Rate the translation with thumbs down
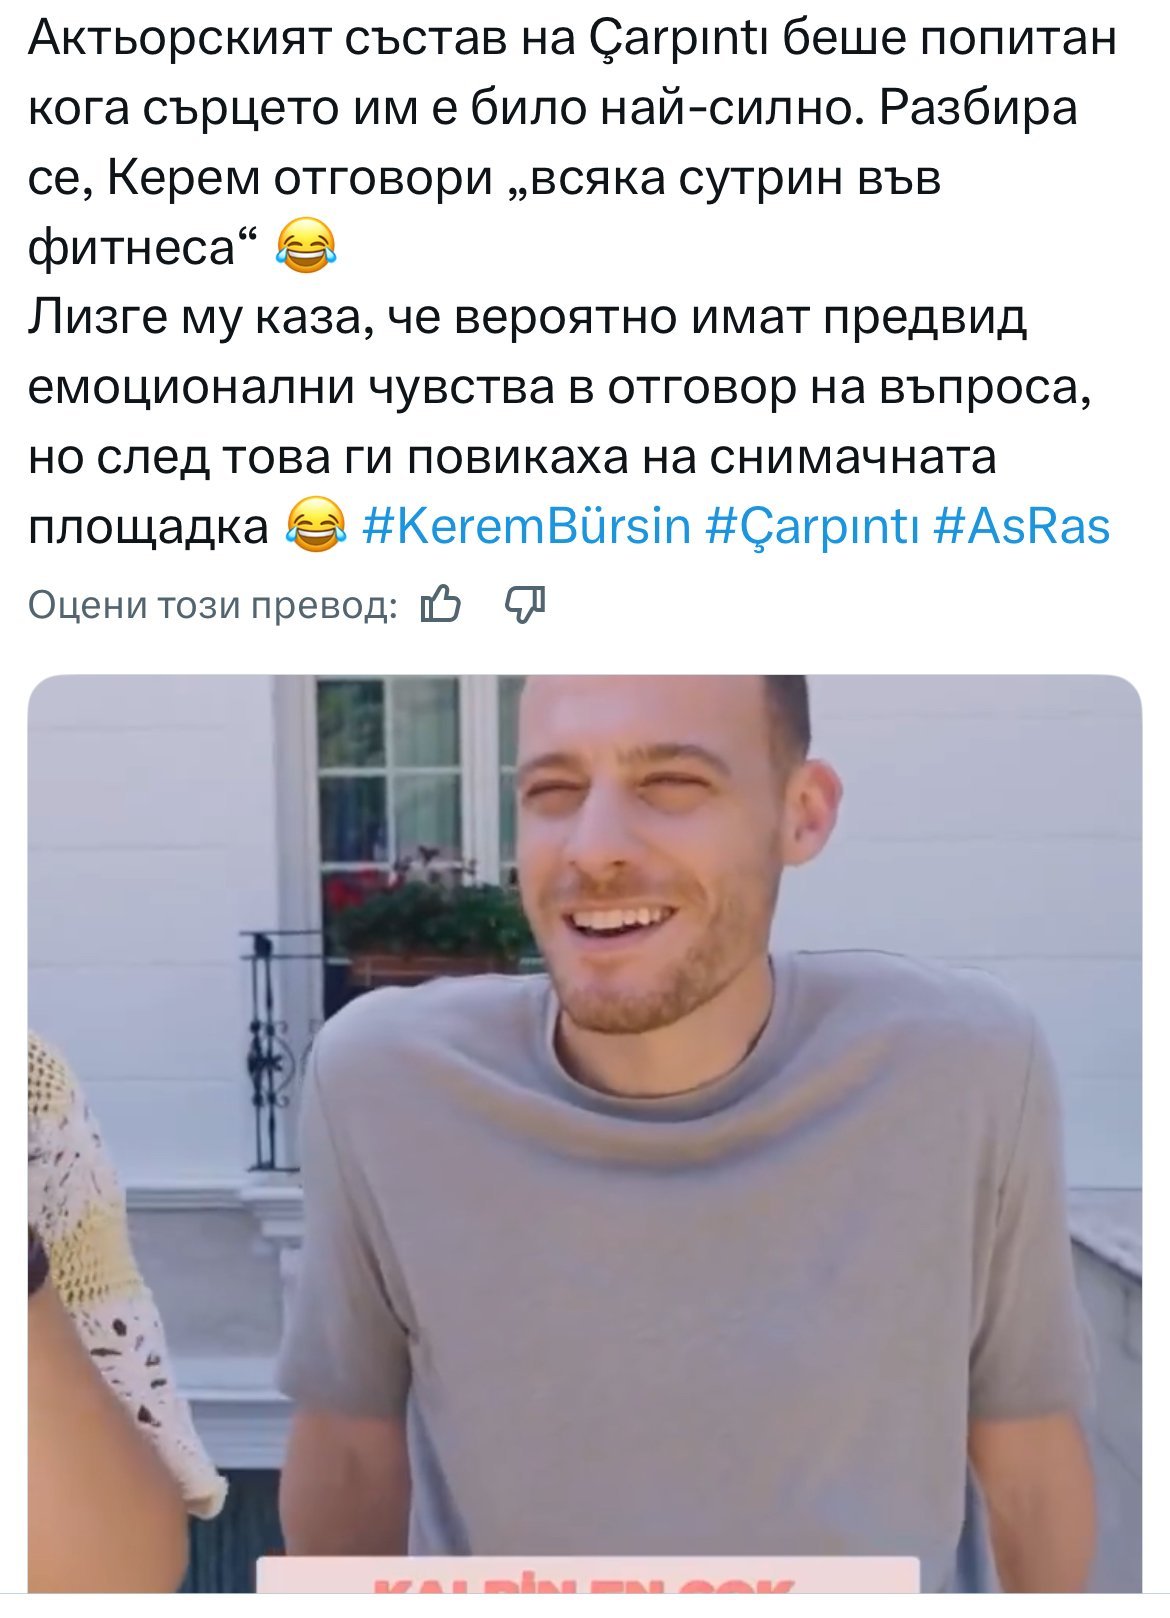Viewport: 1170px width, 1618px height. coord(526,604)
